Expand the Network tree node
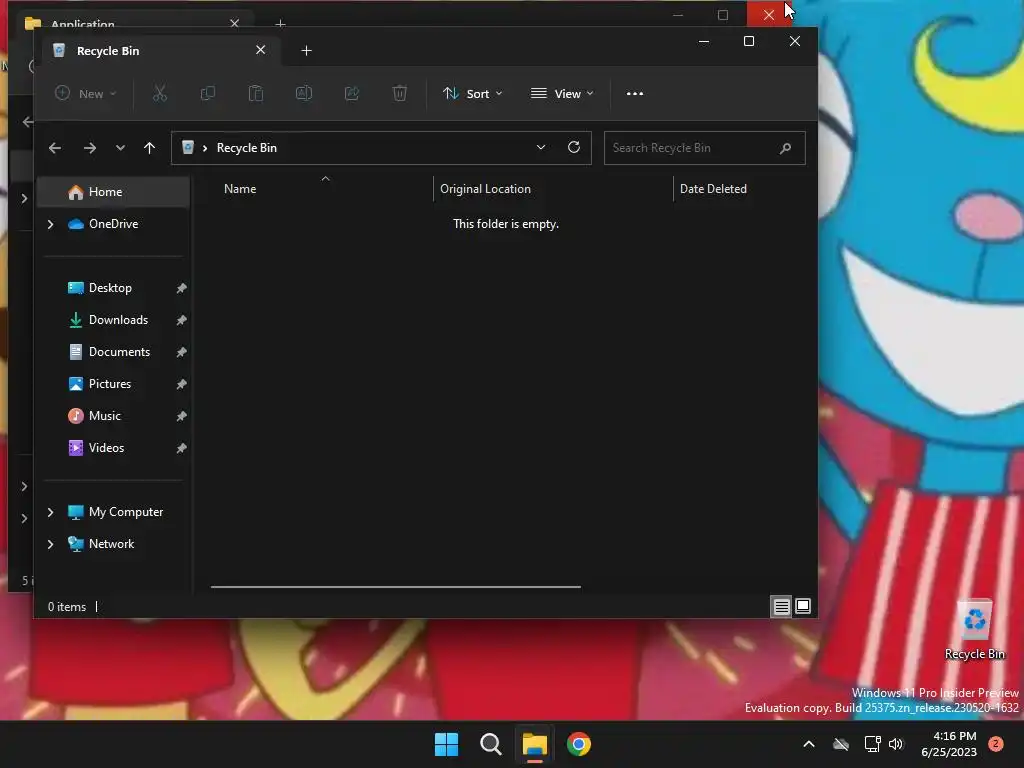 tap(50, 544)
